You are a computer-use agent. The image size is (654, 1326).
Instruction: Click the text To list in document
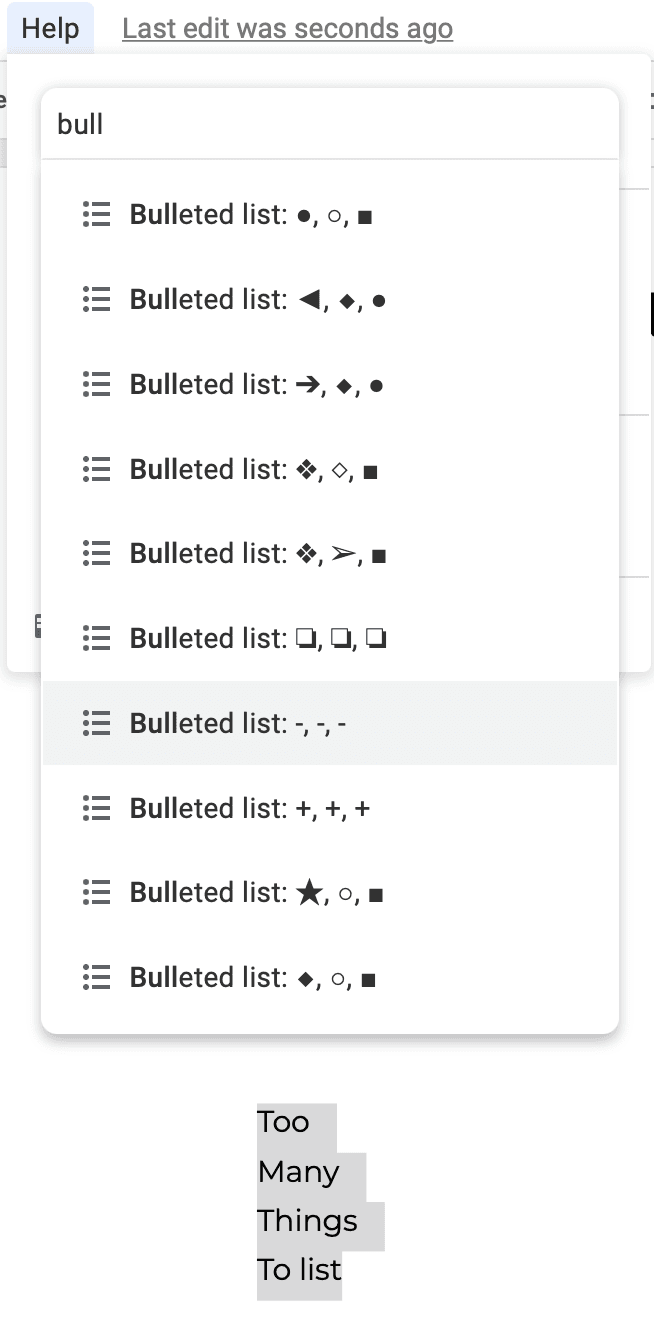(299, 1270)
